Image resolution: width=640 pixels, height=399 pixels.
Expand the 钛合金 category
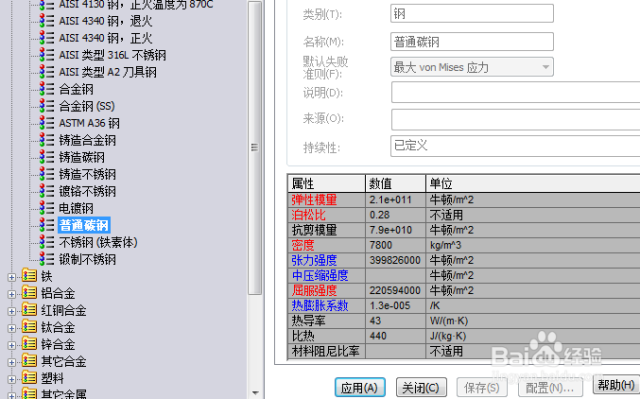point(12,328)
